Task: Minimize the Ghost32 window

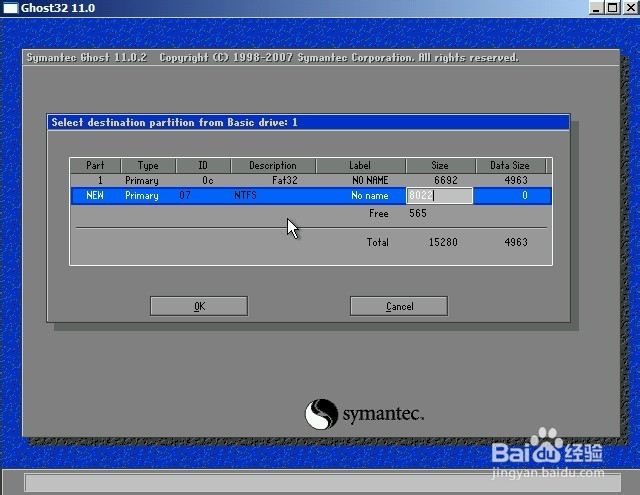Action: (x=596, y=8)
